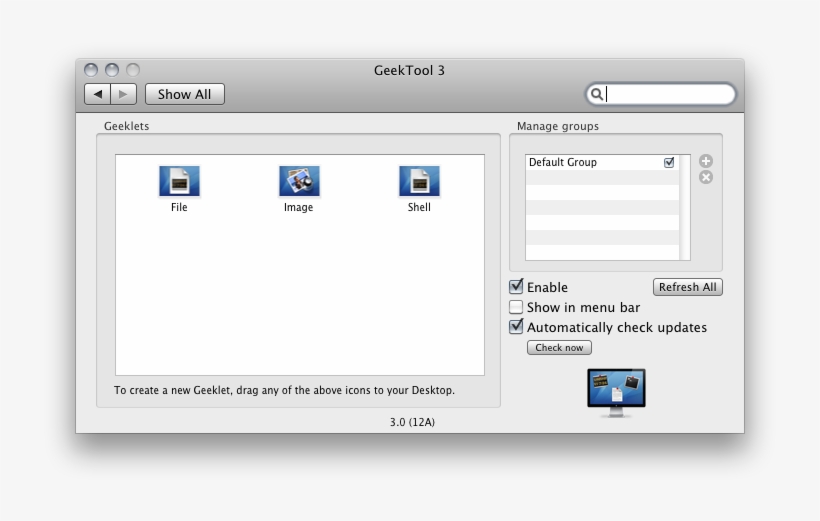Click the magnifying glass search icon

click(x=597, y=94)
